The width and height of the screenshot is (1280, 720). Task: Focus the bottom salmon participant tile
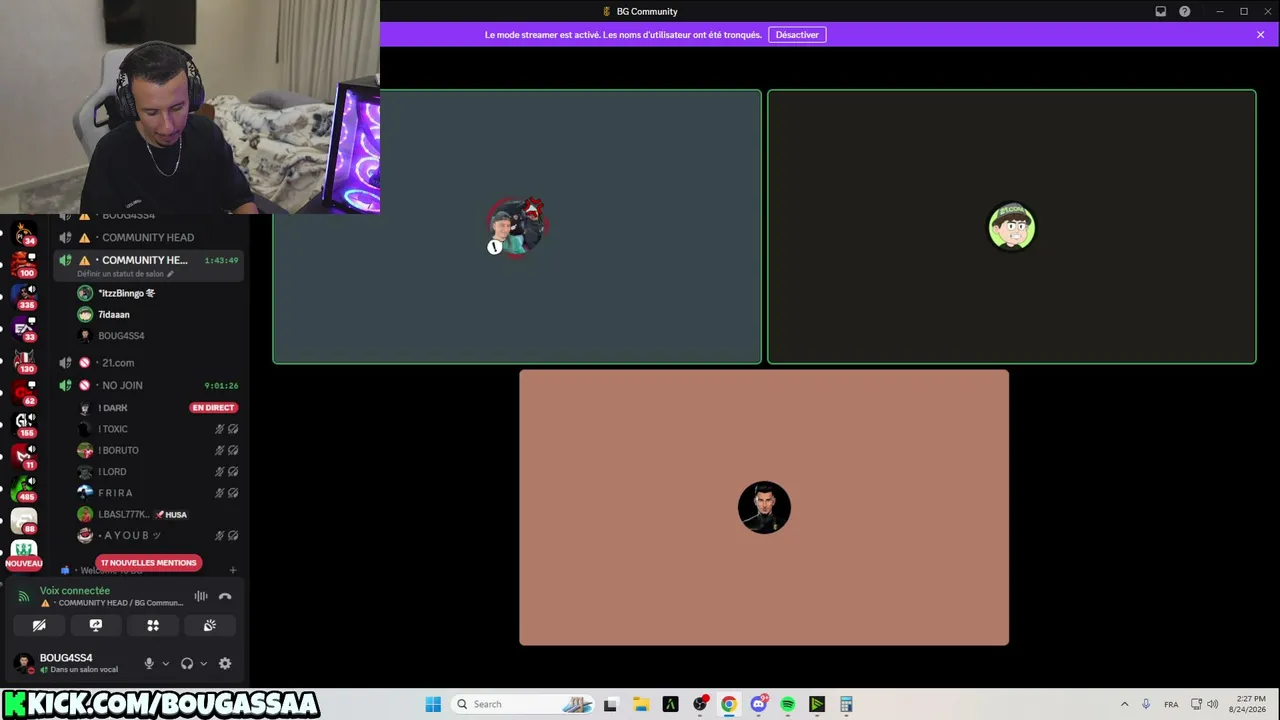click(764, 508)
